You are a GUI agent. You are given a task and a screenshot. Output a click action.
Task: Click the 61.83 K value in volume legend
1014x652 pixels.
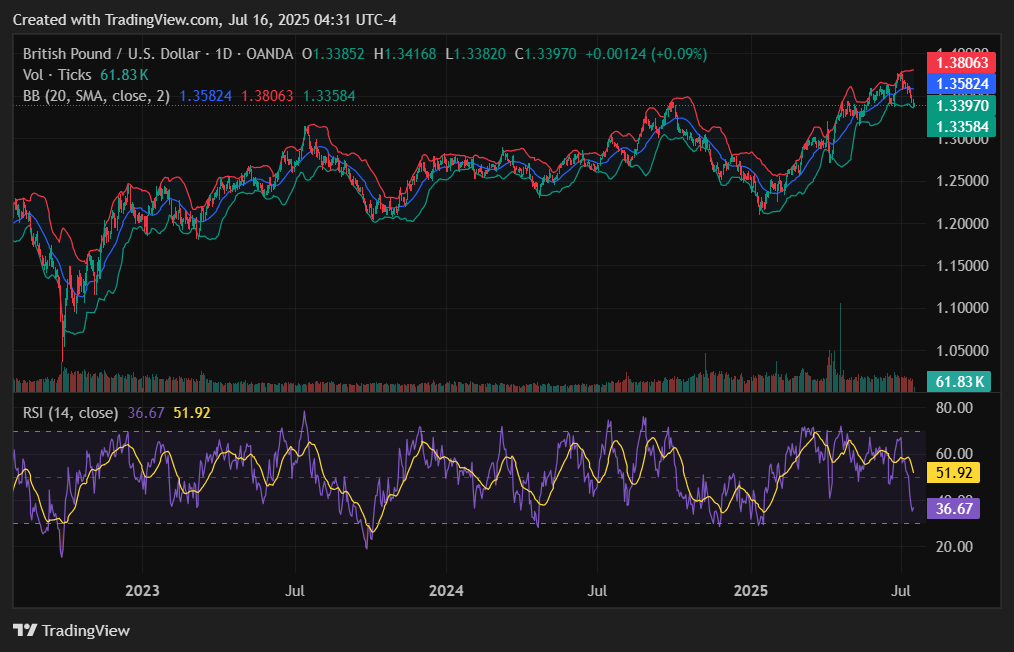tap(124, 75)
